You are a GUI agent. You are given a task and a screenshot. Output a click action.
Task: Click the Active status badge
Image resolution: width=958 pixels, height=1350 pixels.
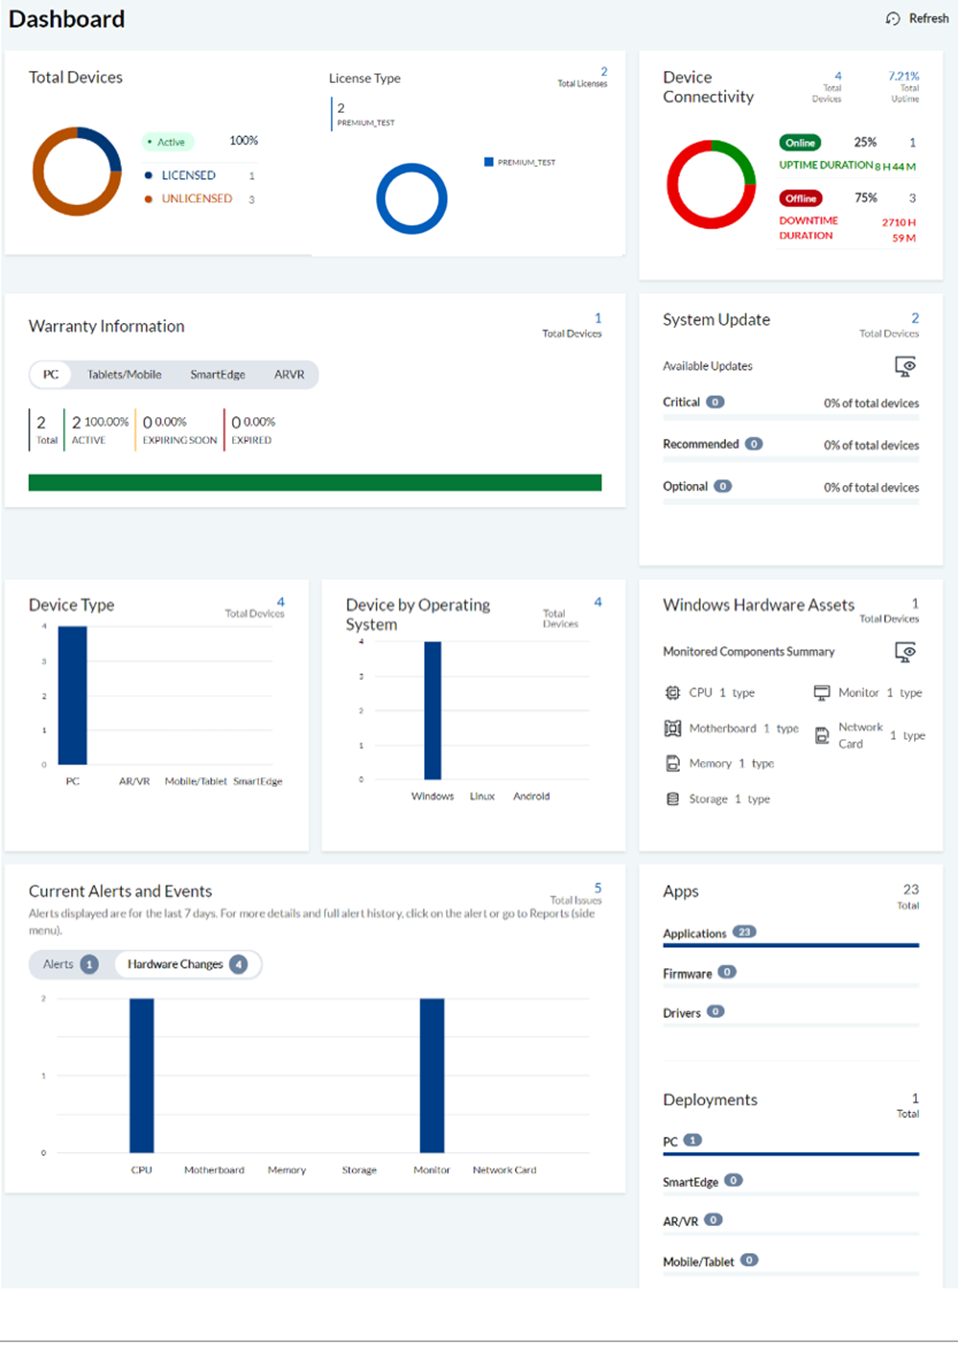167,142
